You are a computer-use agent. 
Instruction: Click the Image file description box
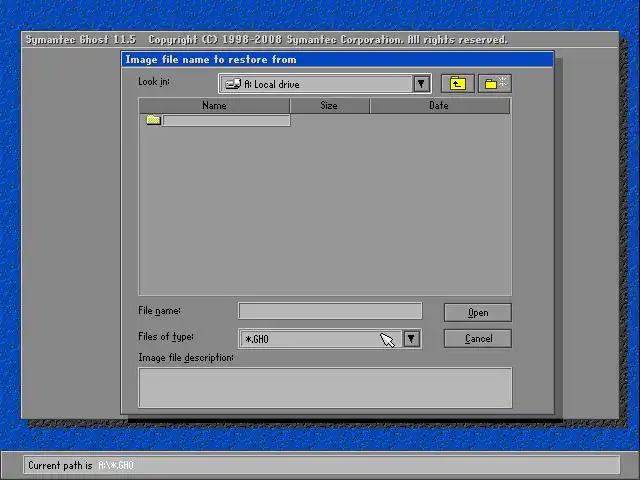[325, 388]
